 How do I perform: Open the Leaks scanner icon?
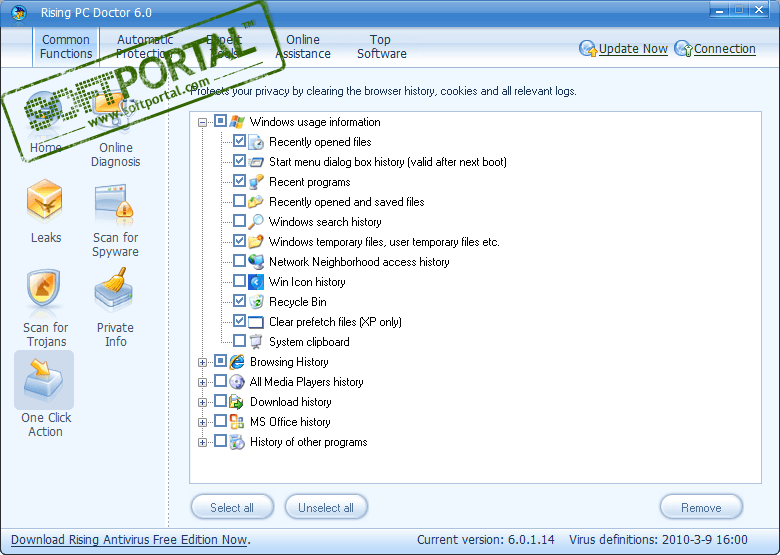(x=45, y=200)
